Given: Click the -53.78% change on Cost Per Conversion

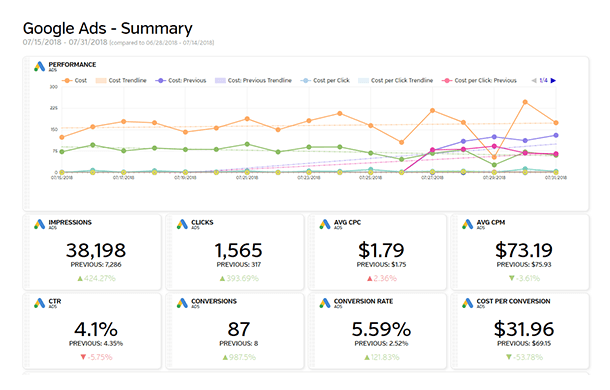Looking at the screenshot, I should point(525,357).
